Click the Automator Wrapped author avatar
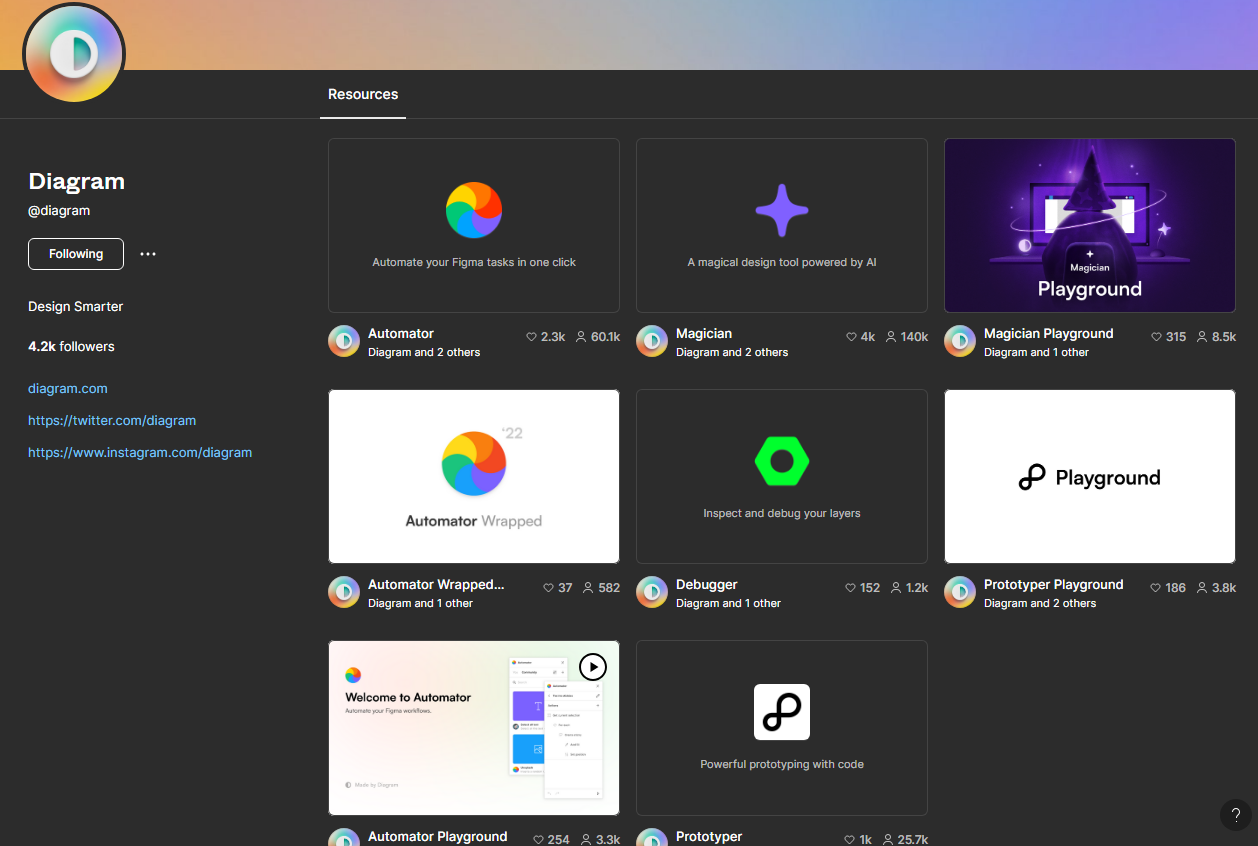 pyautogui.click(x=344, y=593)
